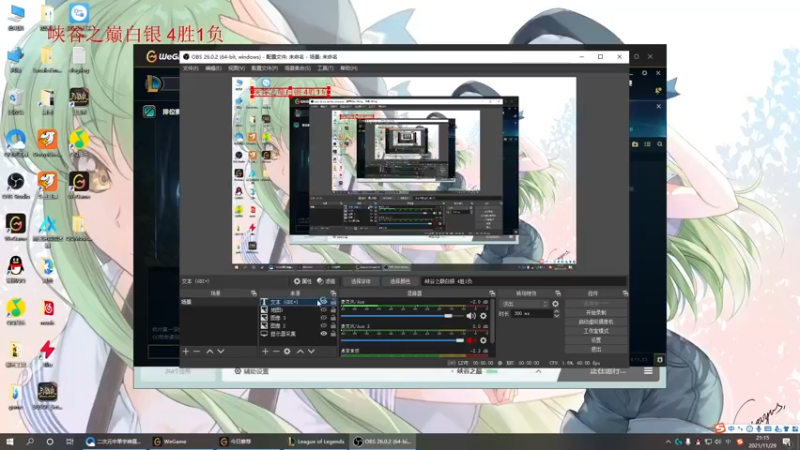Open 场景集合(S) menu in OBS

click(x=297, y=68)
